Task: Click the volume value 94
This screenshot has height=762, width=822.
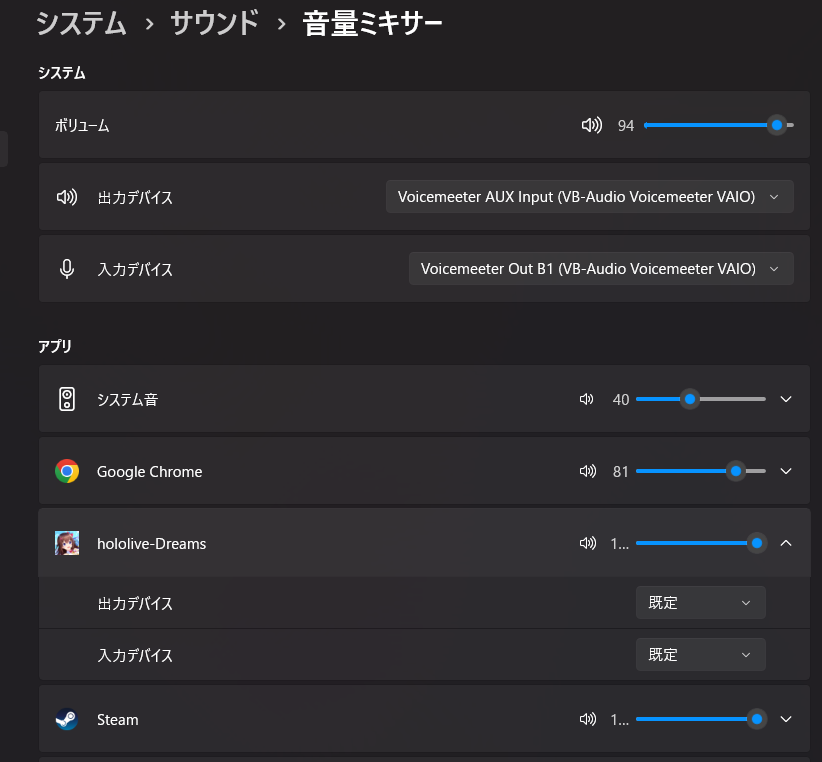Action: (625, 126)
